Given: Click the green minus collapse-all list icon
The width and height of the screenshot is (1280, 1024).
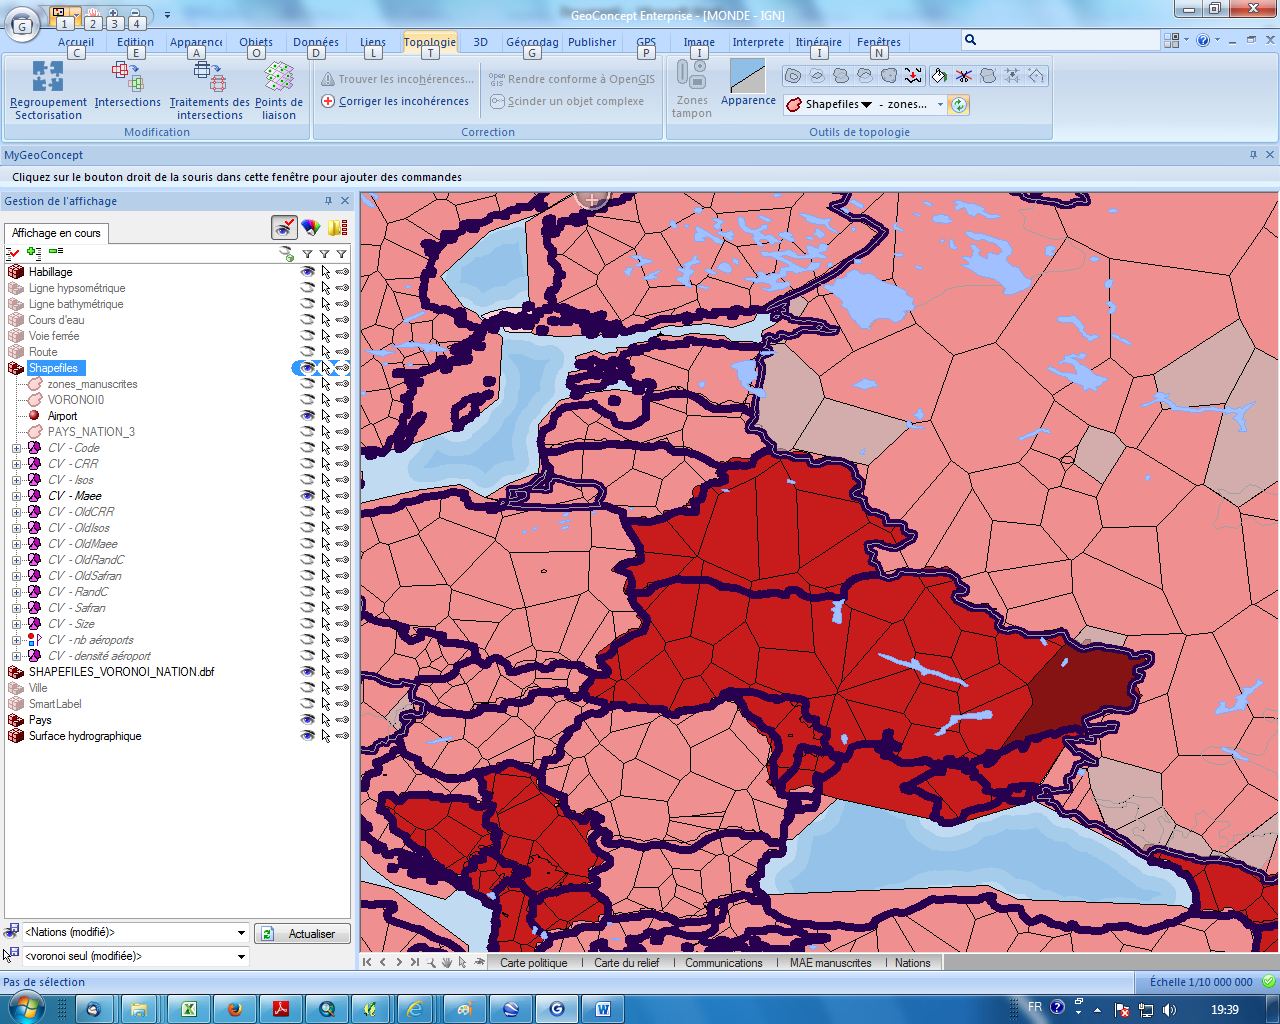Looking at the screenshot, I should 56,252.
